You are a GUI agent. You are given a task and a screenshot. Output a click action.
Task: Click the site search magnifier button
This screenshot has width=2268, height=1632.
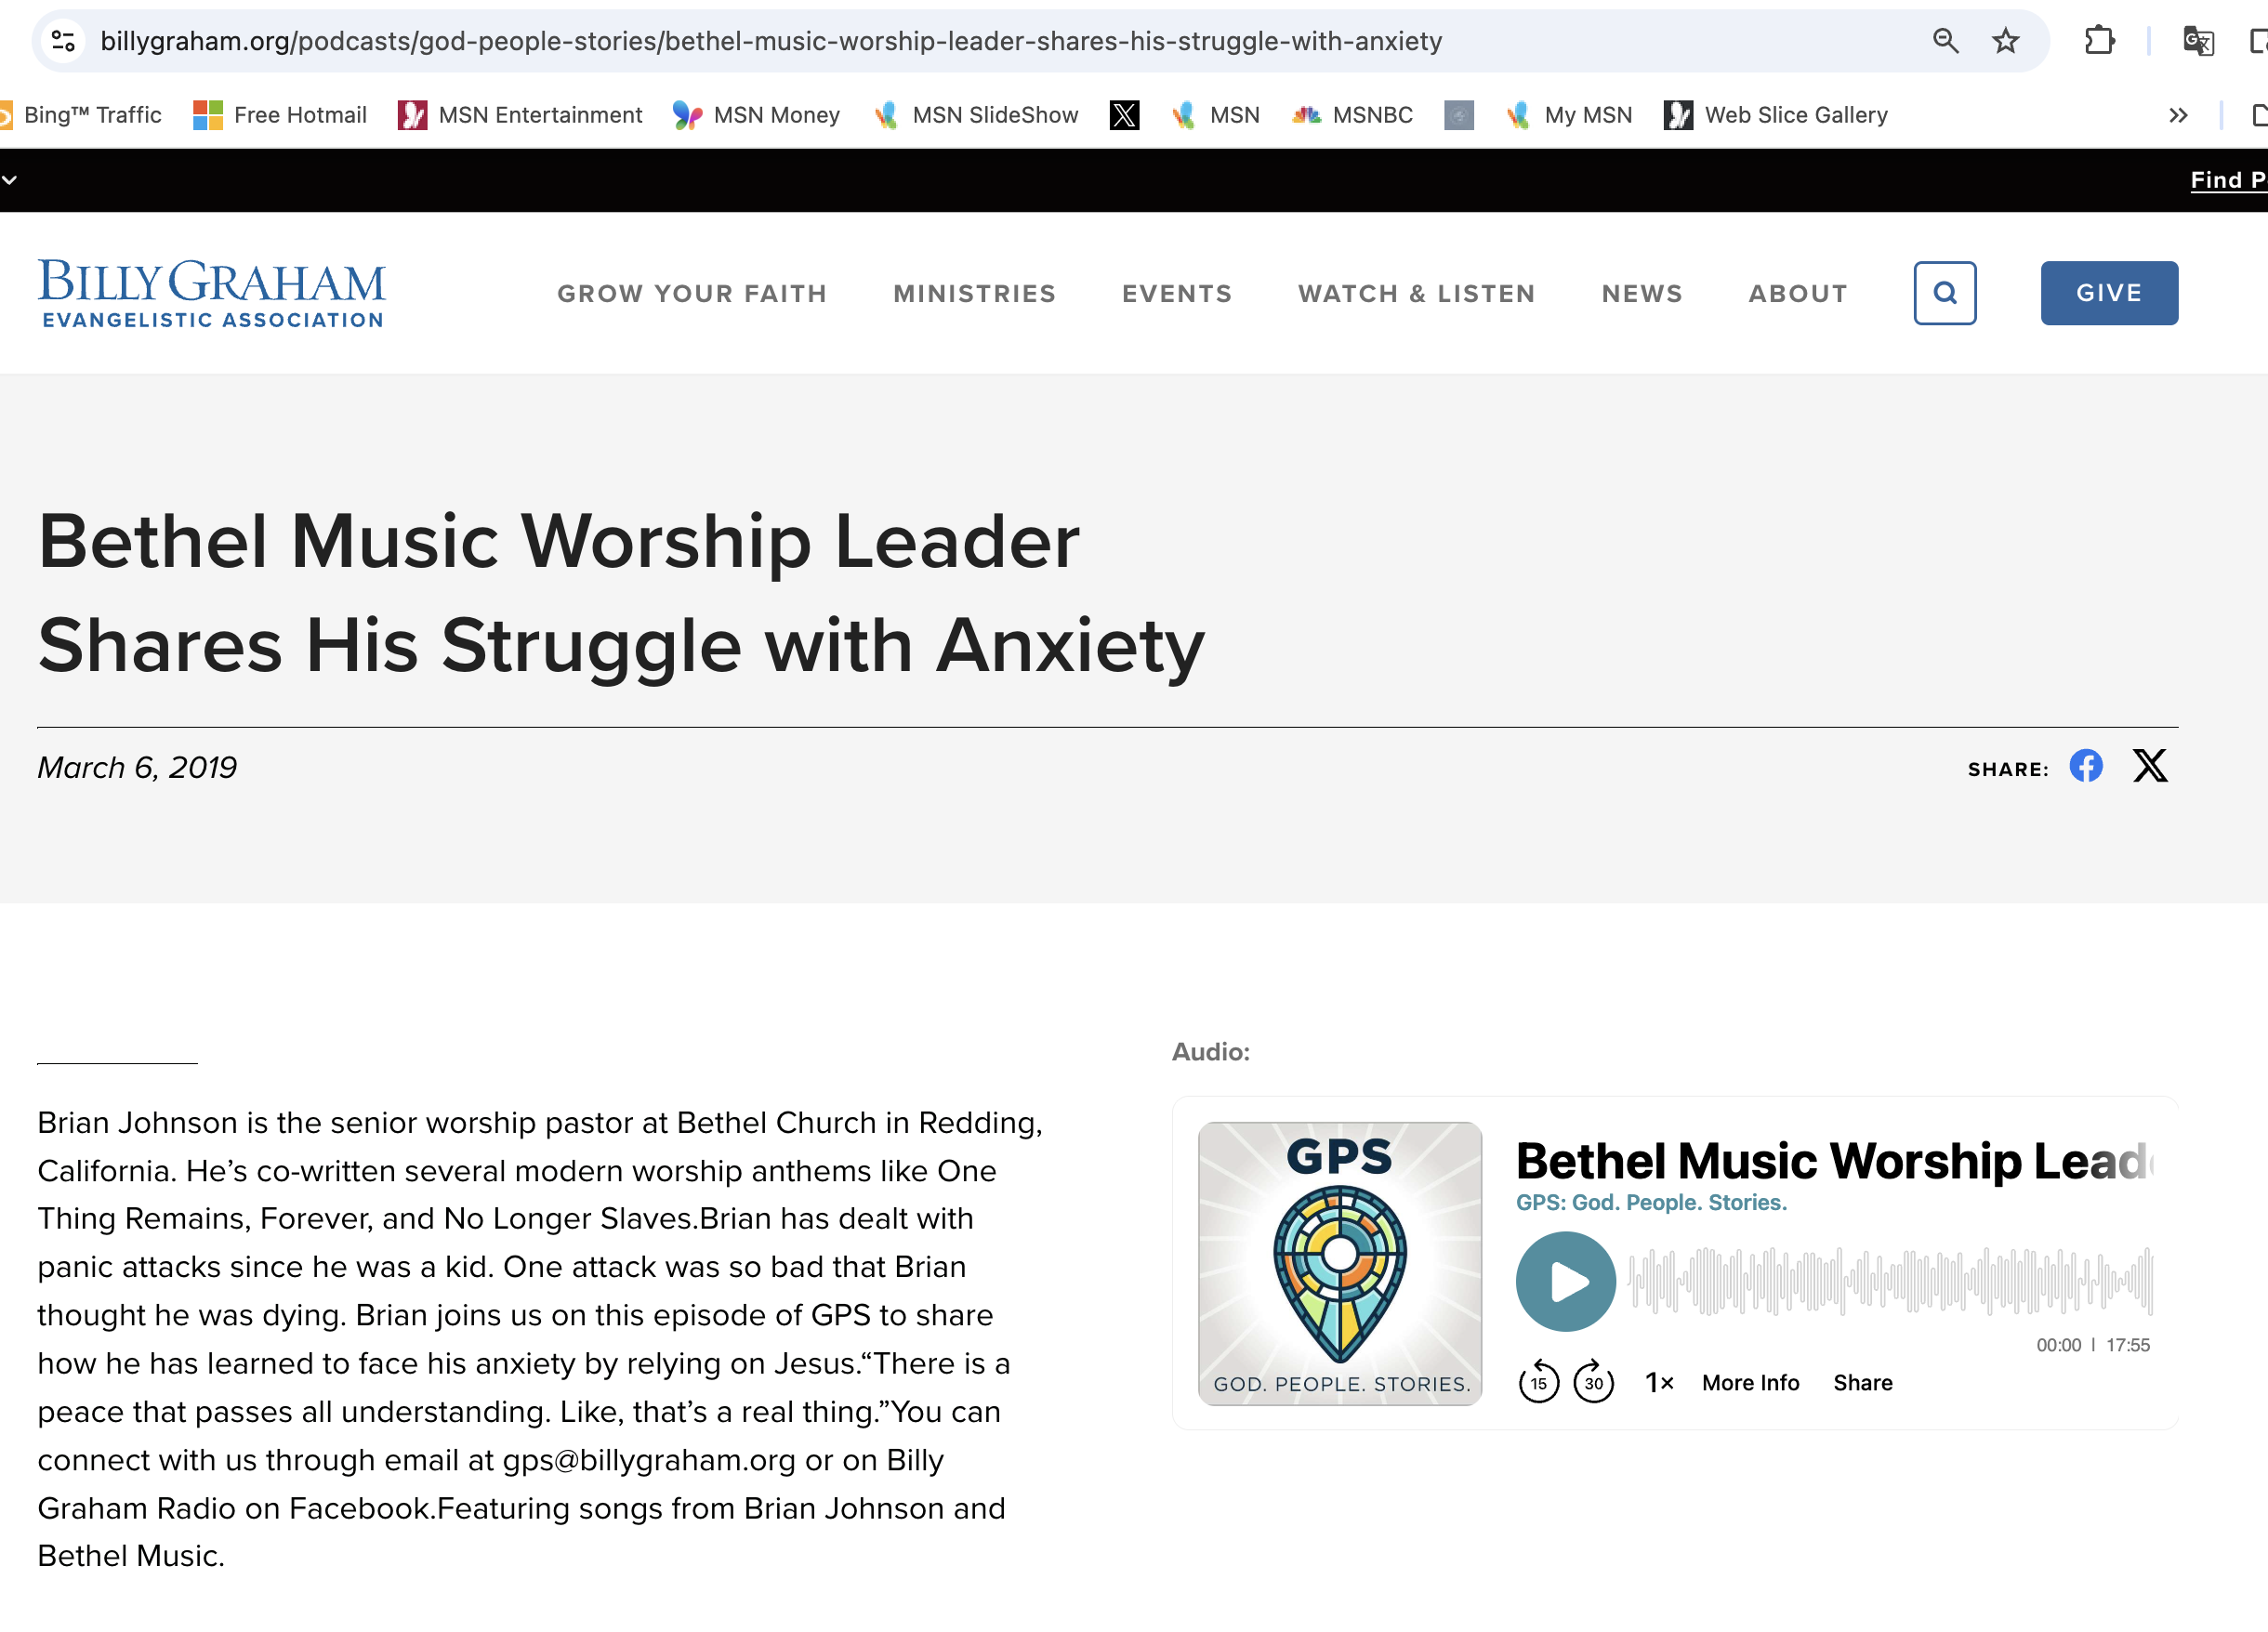pos(1944,293)
